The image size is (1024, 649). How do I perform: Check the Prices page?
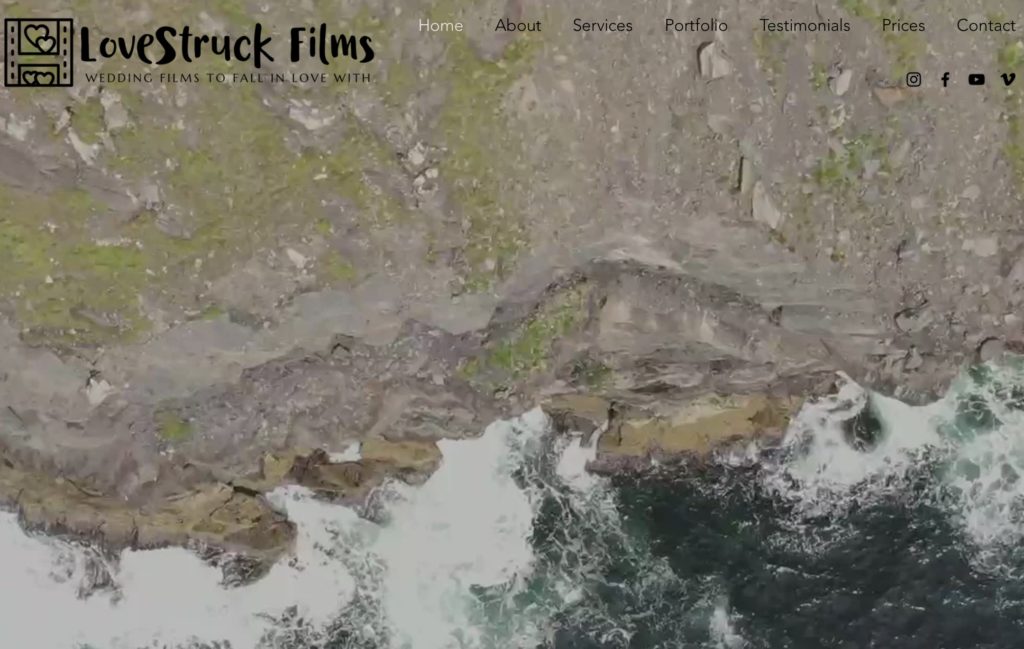click(903, 25)
